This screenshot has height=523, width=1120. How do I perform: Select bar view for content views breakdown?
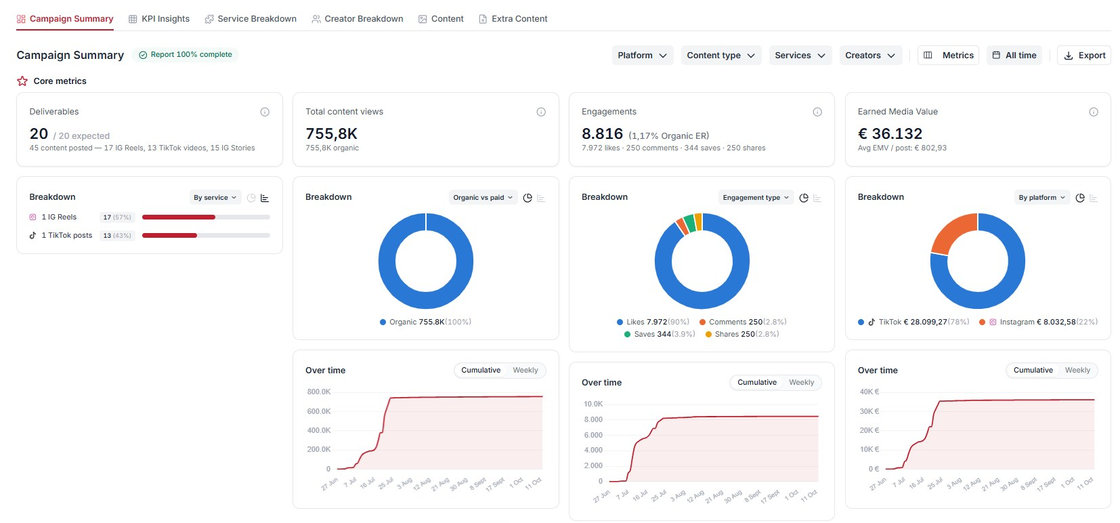click(541, 198)
